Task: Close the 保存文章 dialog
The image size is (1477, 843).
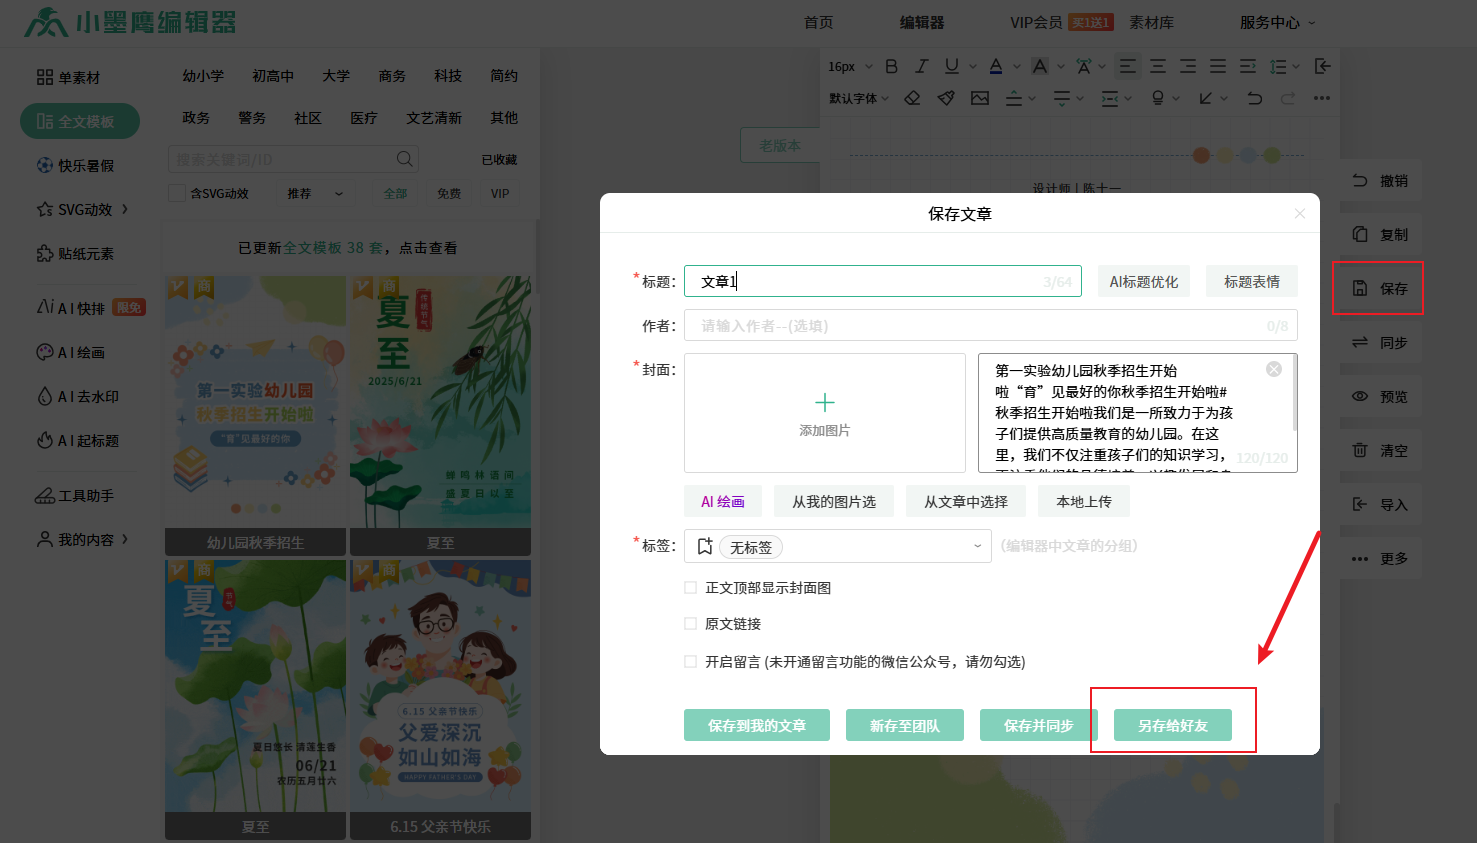Action: tap(1300, 213)
